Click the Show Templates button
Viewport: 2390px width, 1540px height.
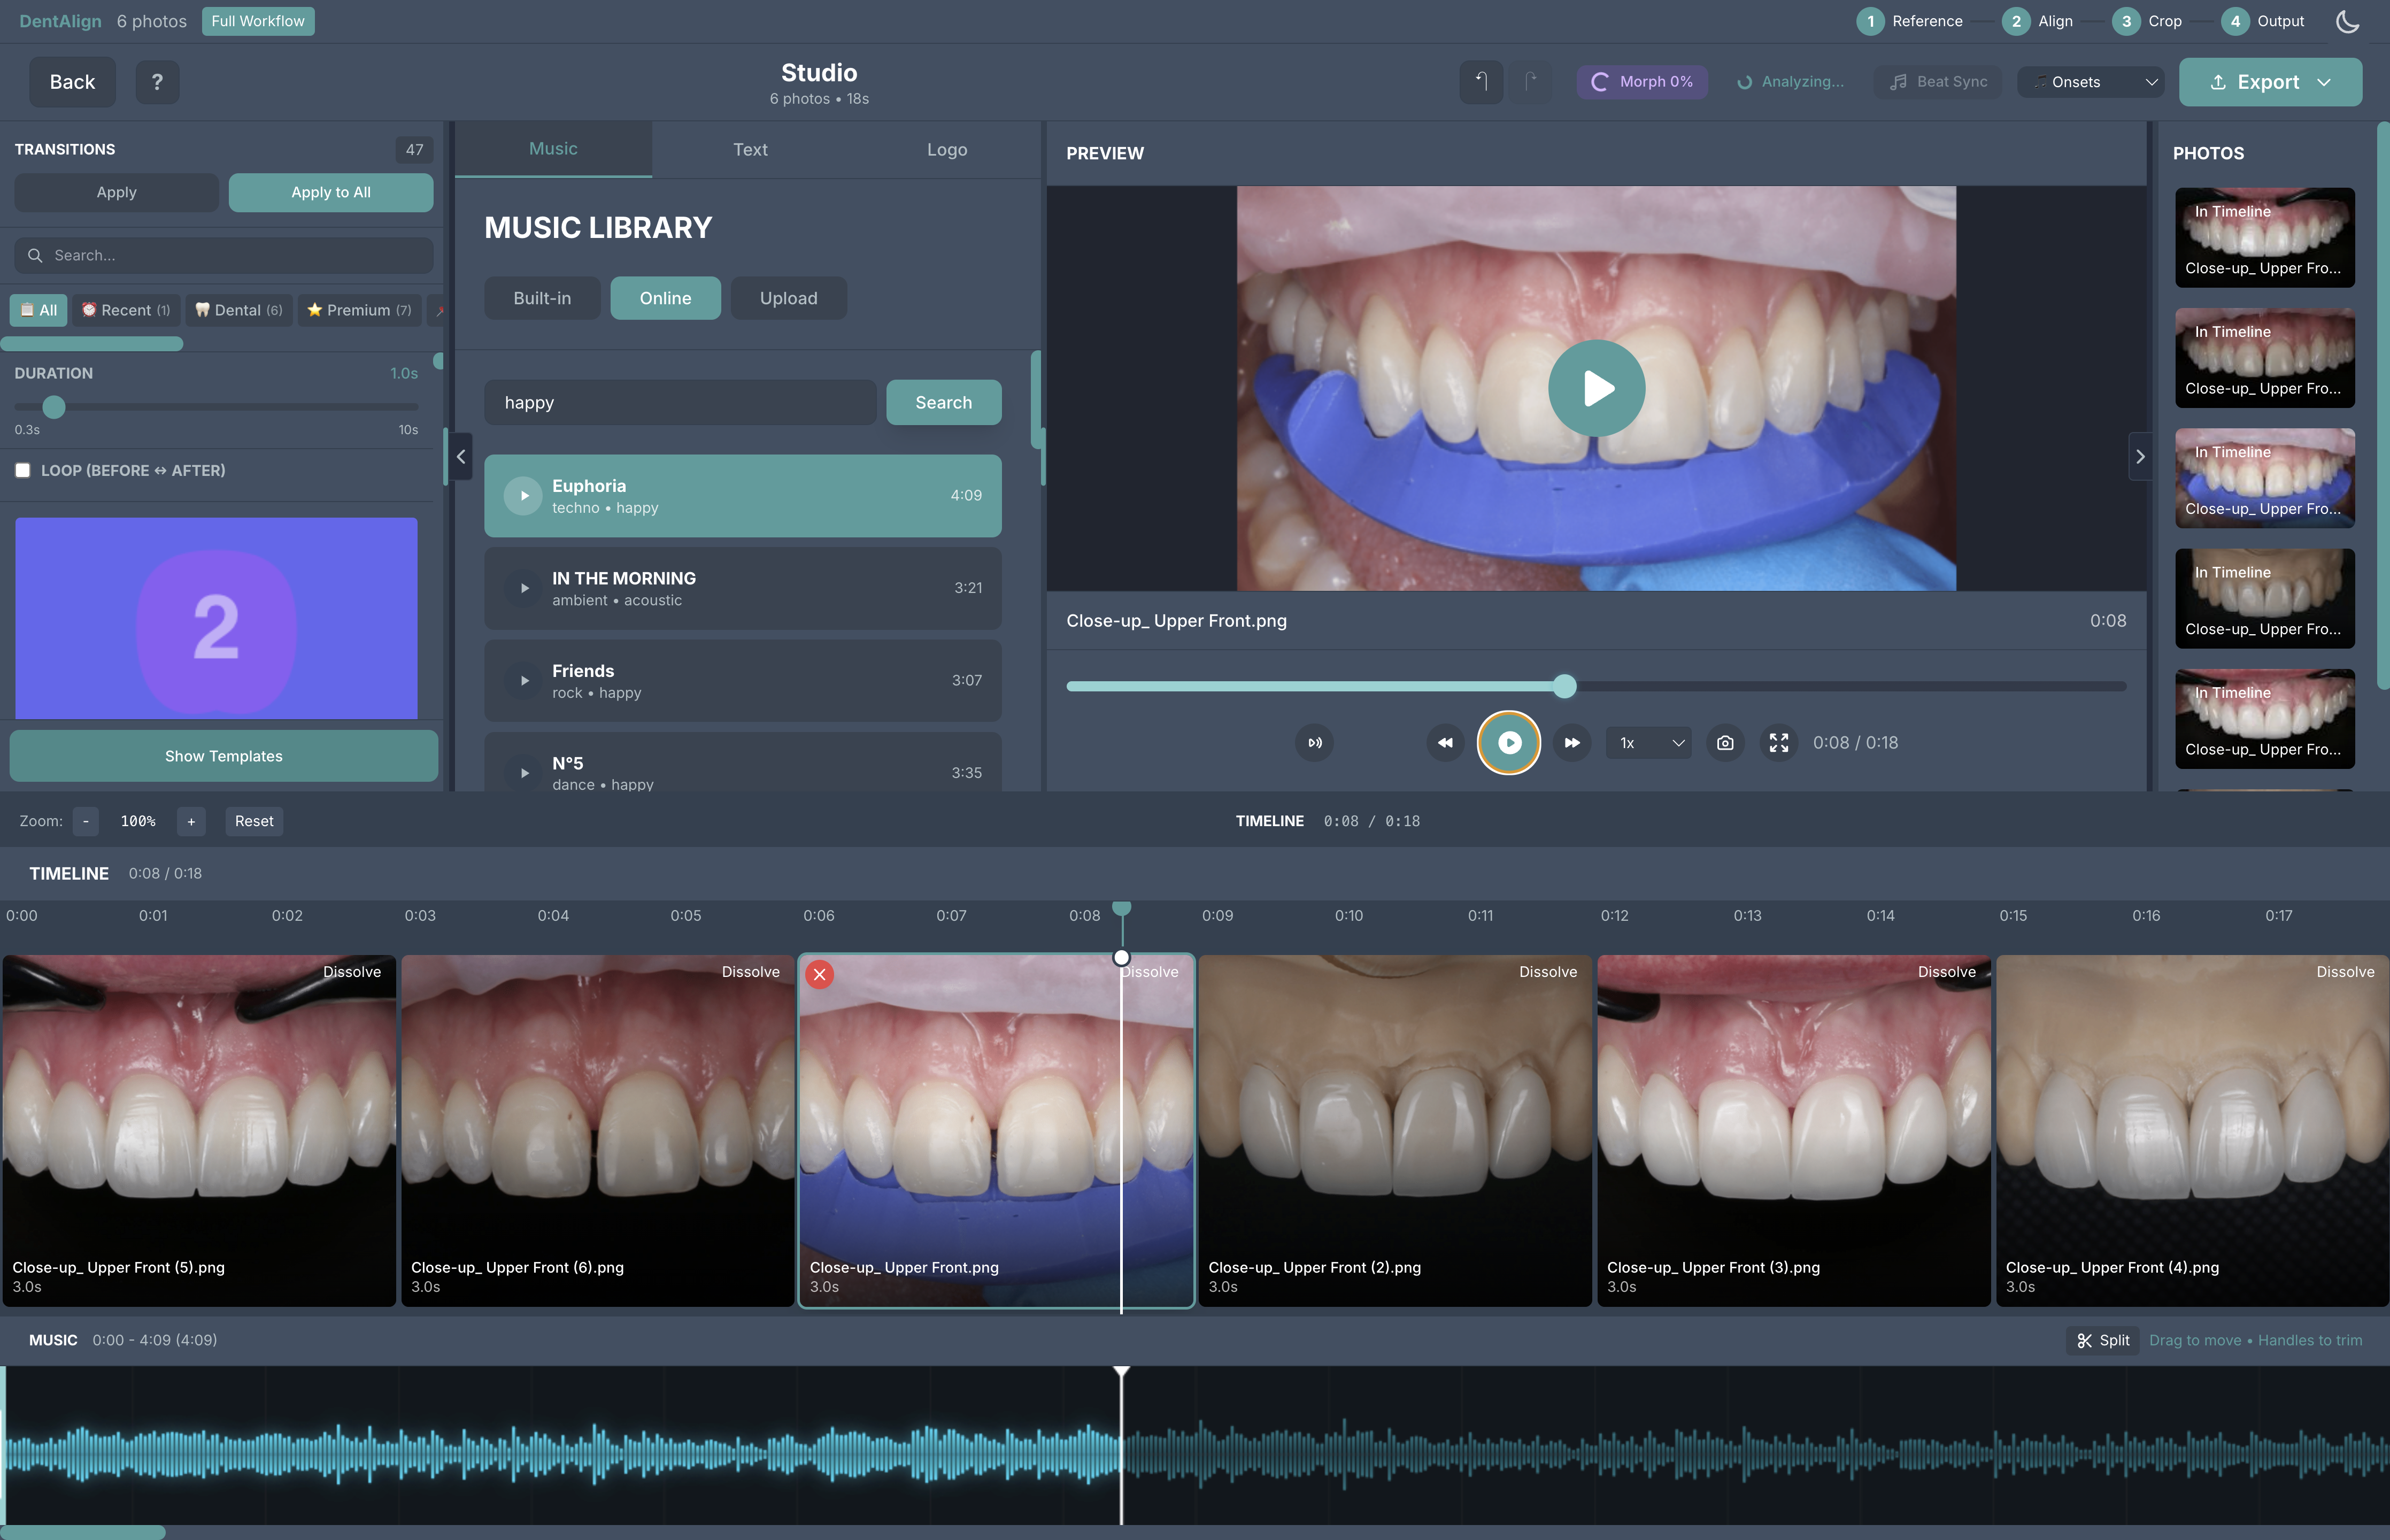coord(223,756)
